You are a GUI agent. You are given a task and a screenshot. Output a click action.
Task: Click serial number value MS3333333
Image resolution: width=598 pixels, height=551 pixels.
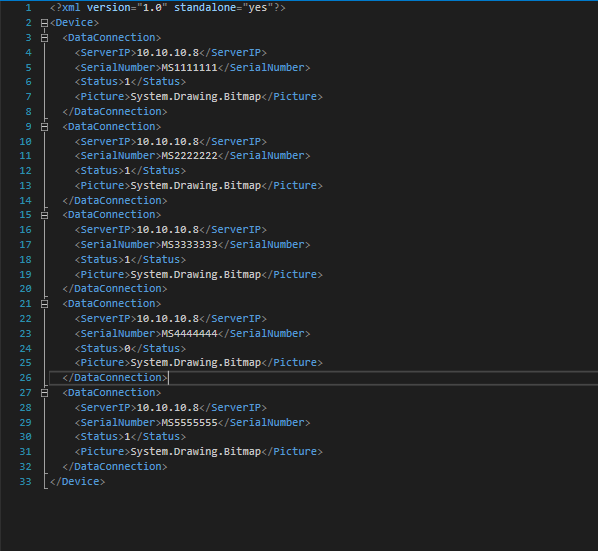190,245
